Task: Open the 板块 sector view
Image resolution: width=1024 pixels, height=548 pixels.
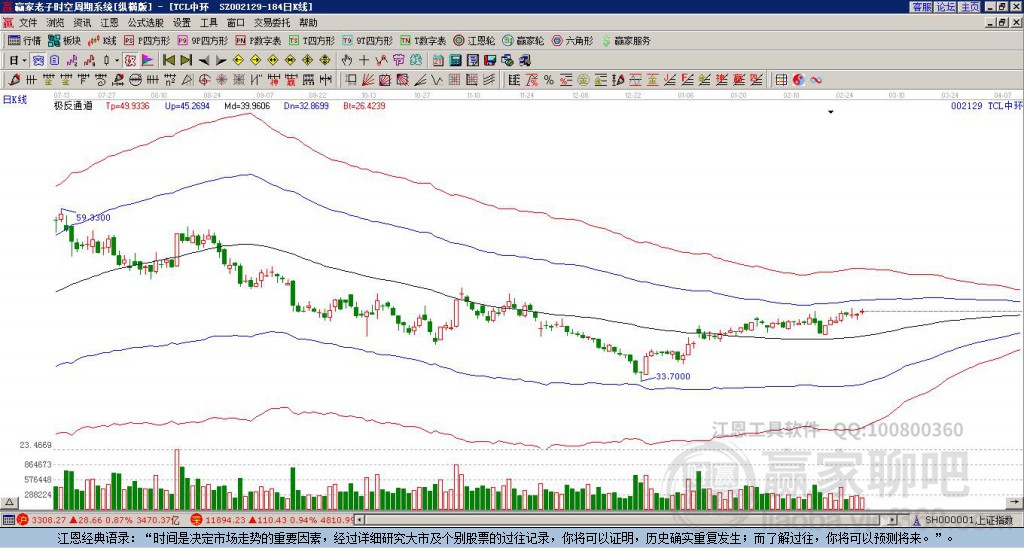Action: pyautogui.click(x=65, y=40)
